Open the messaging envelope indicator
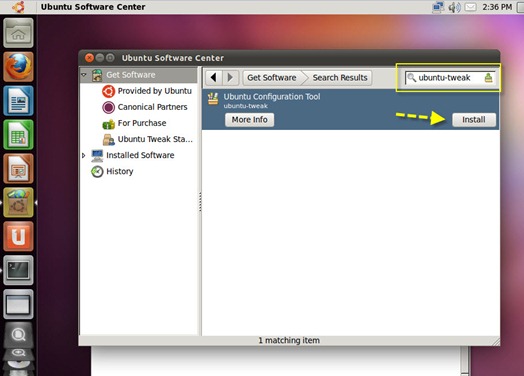Image resolution: width=524 pixels, height=376 pixels. pyautogui.click(x=471, y=7)
